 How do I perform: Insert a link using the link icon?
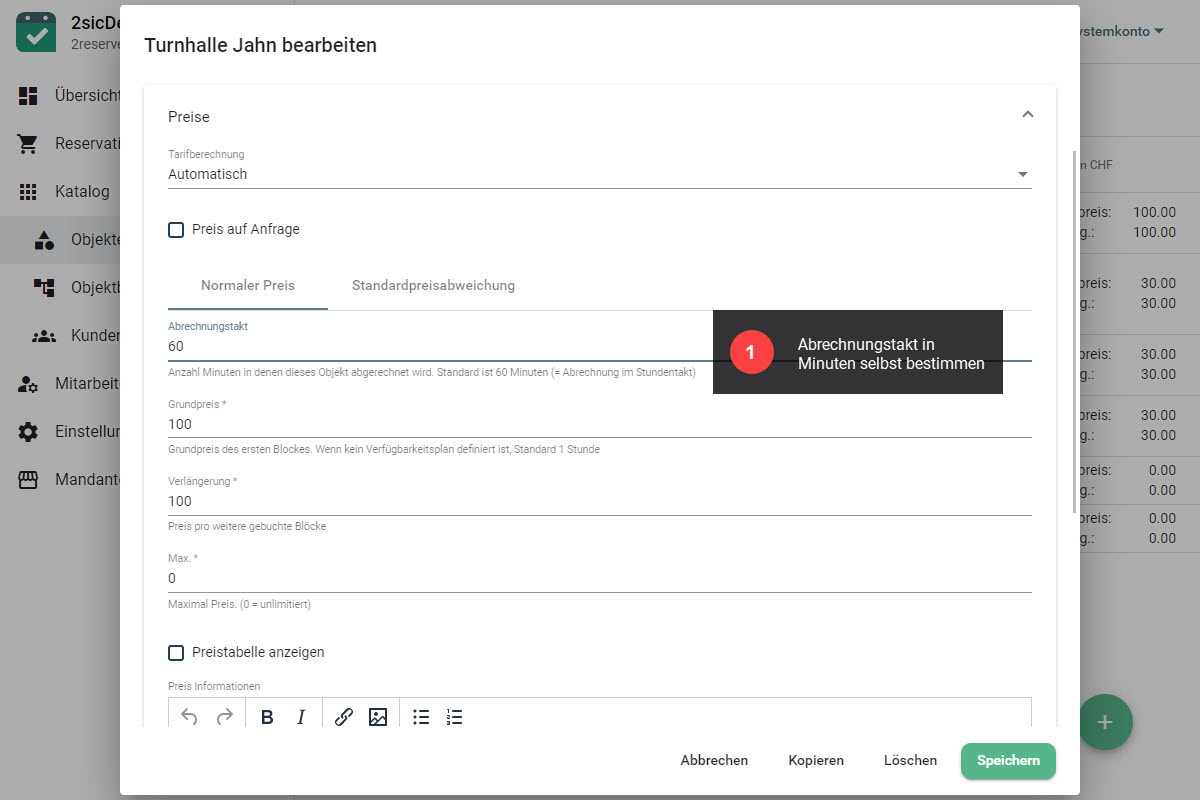344,717
